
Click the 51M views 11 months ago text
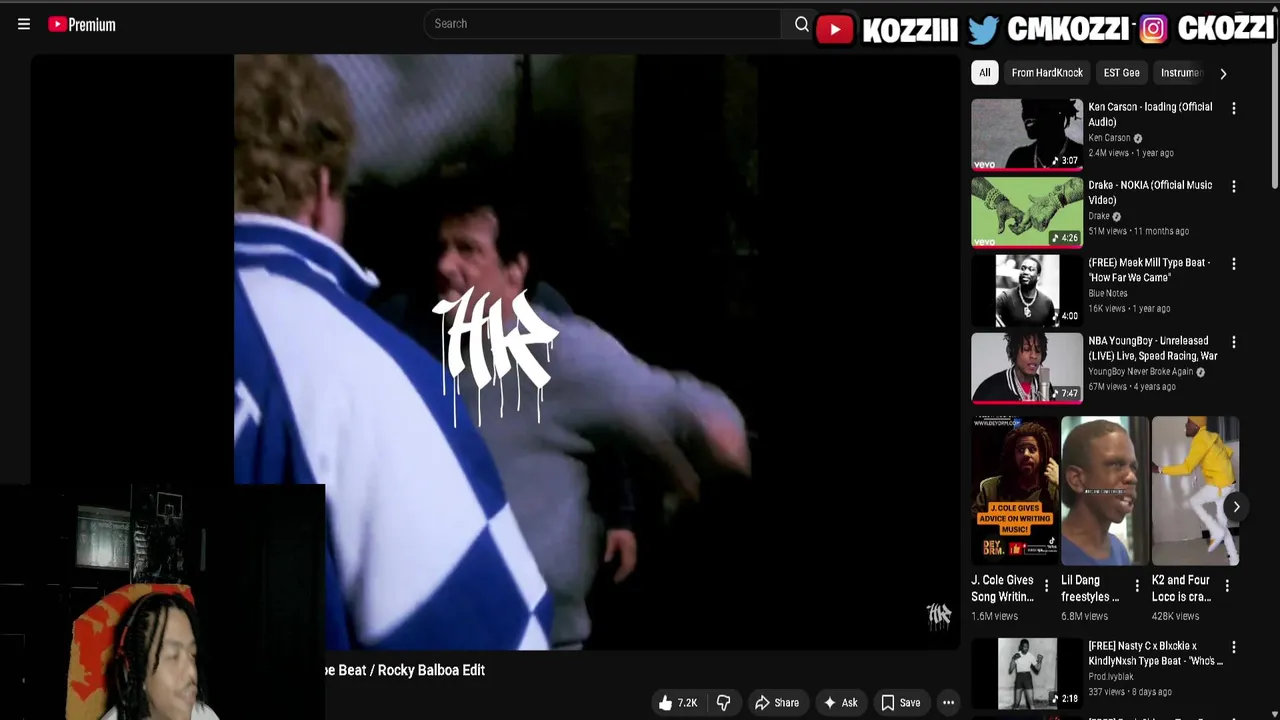tap(1138, 231)
